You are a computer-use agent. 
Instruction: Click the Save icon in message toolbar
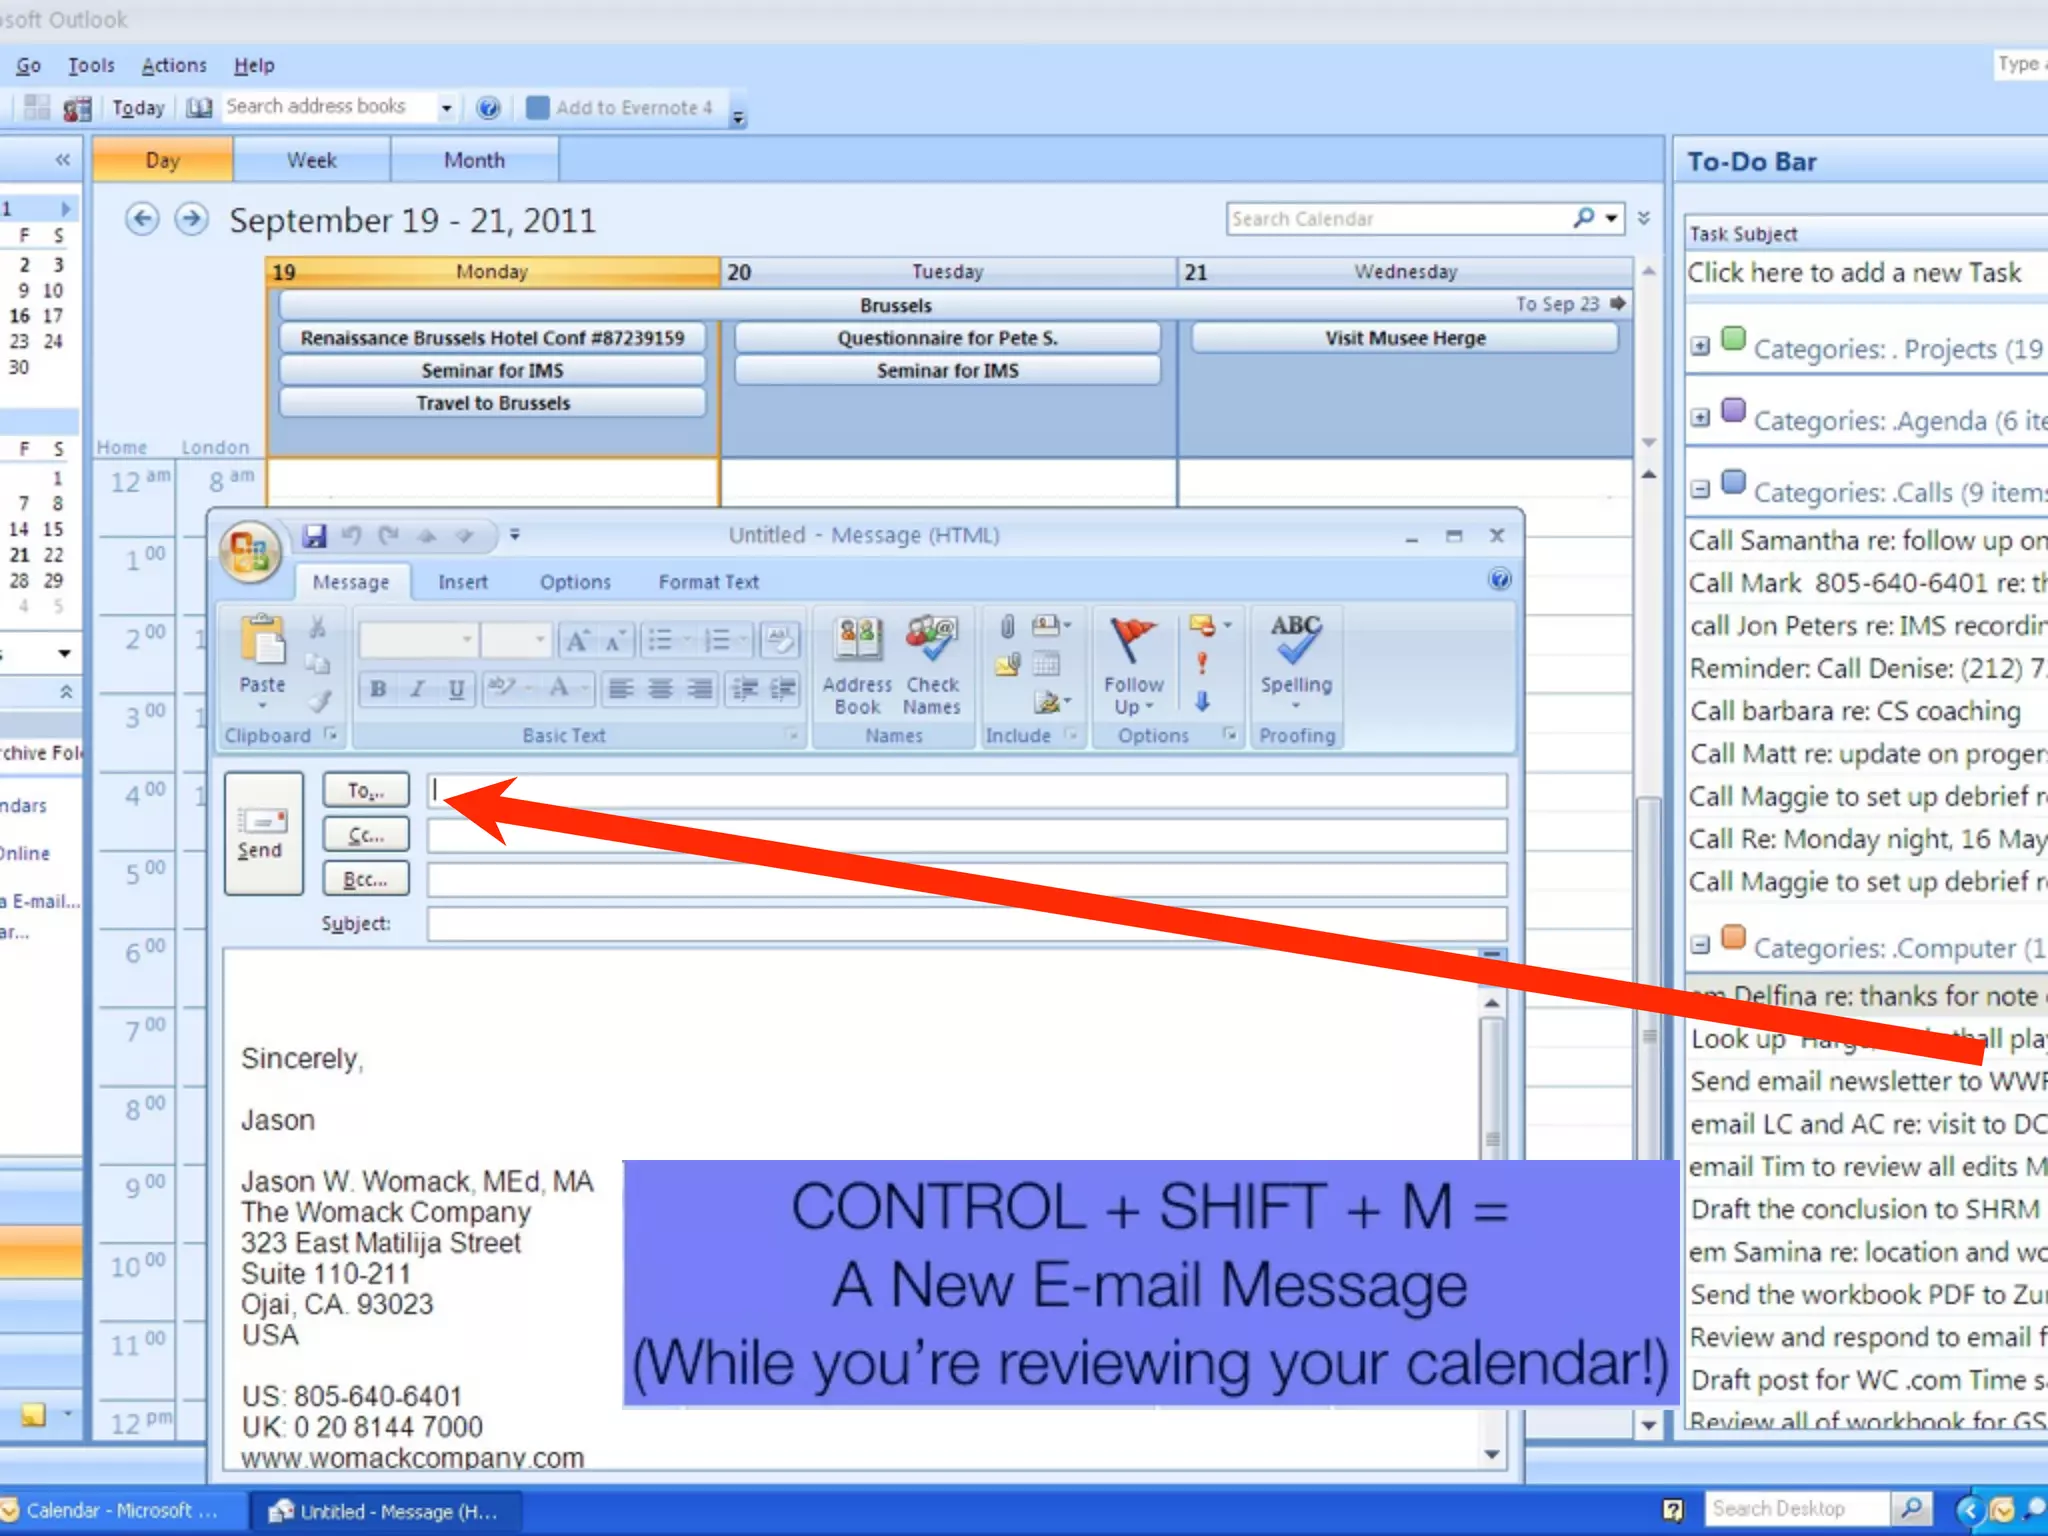pyautogui.click(x=315, y=536)
